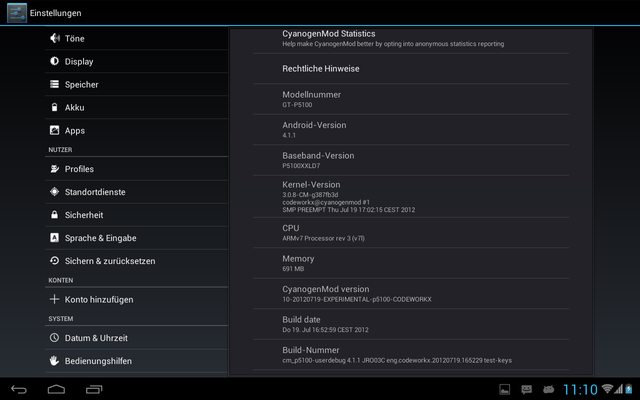
Task: Tap the Töne speaker icon
Action: tap(54, 38)
